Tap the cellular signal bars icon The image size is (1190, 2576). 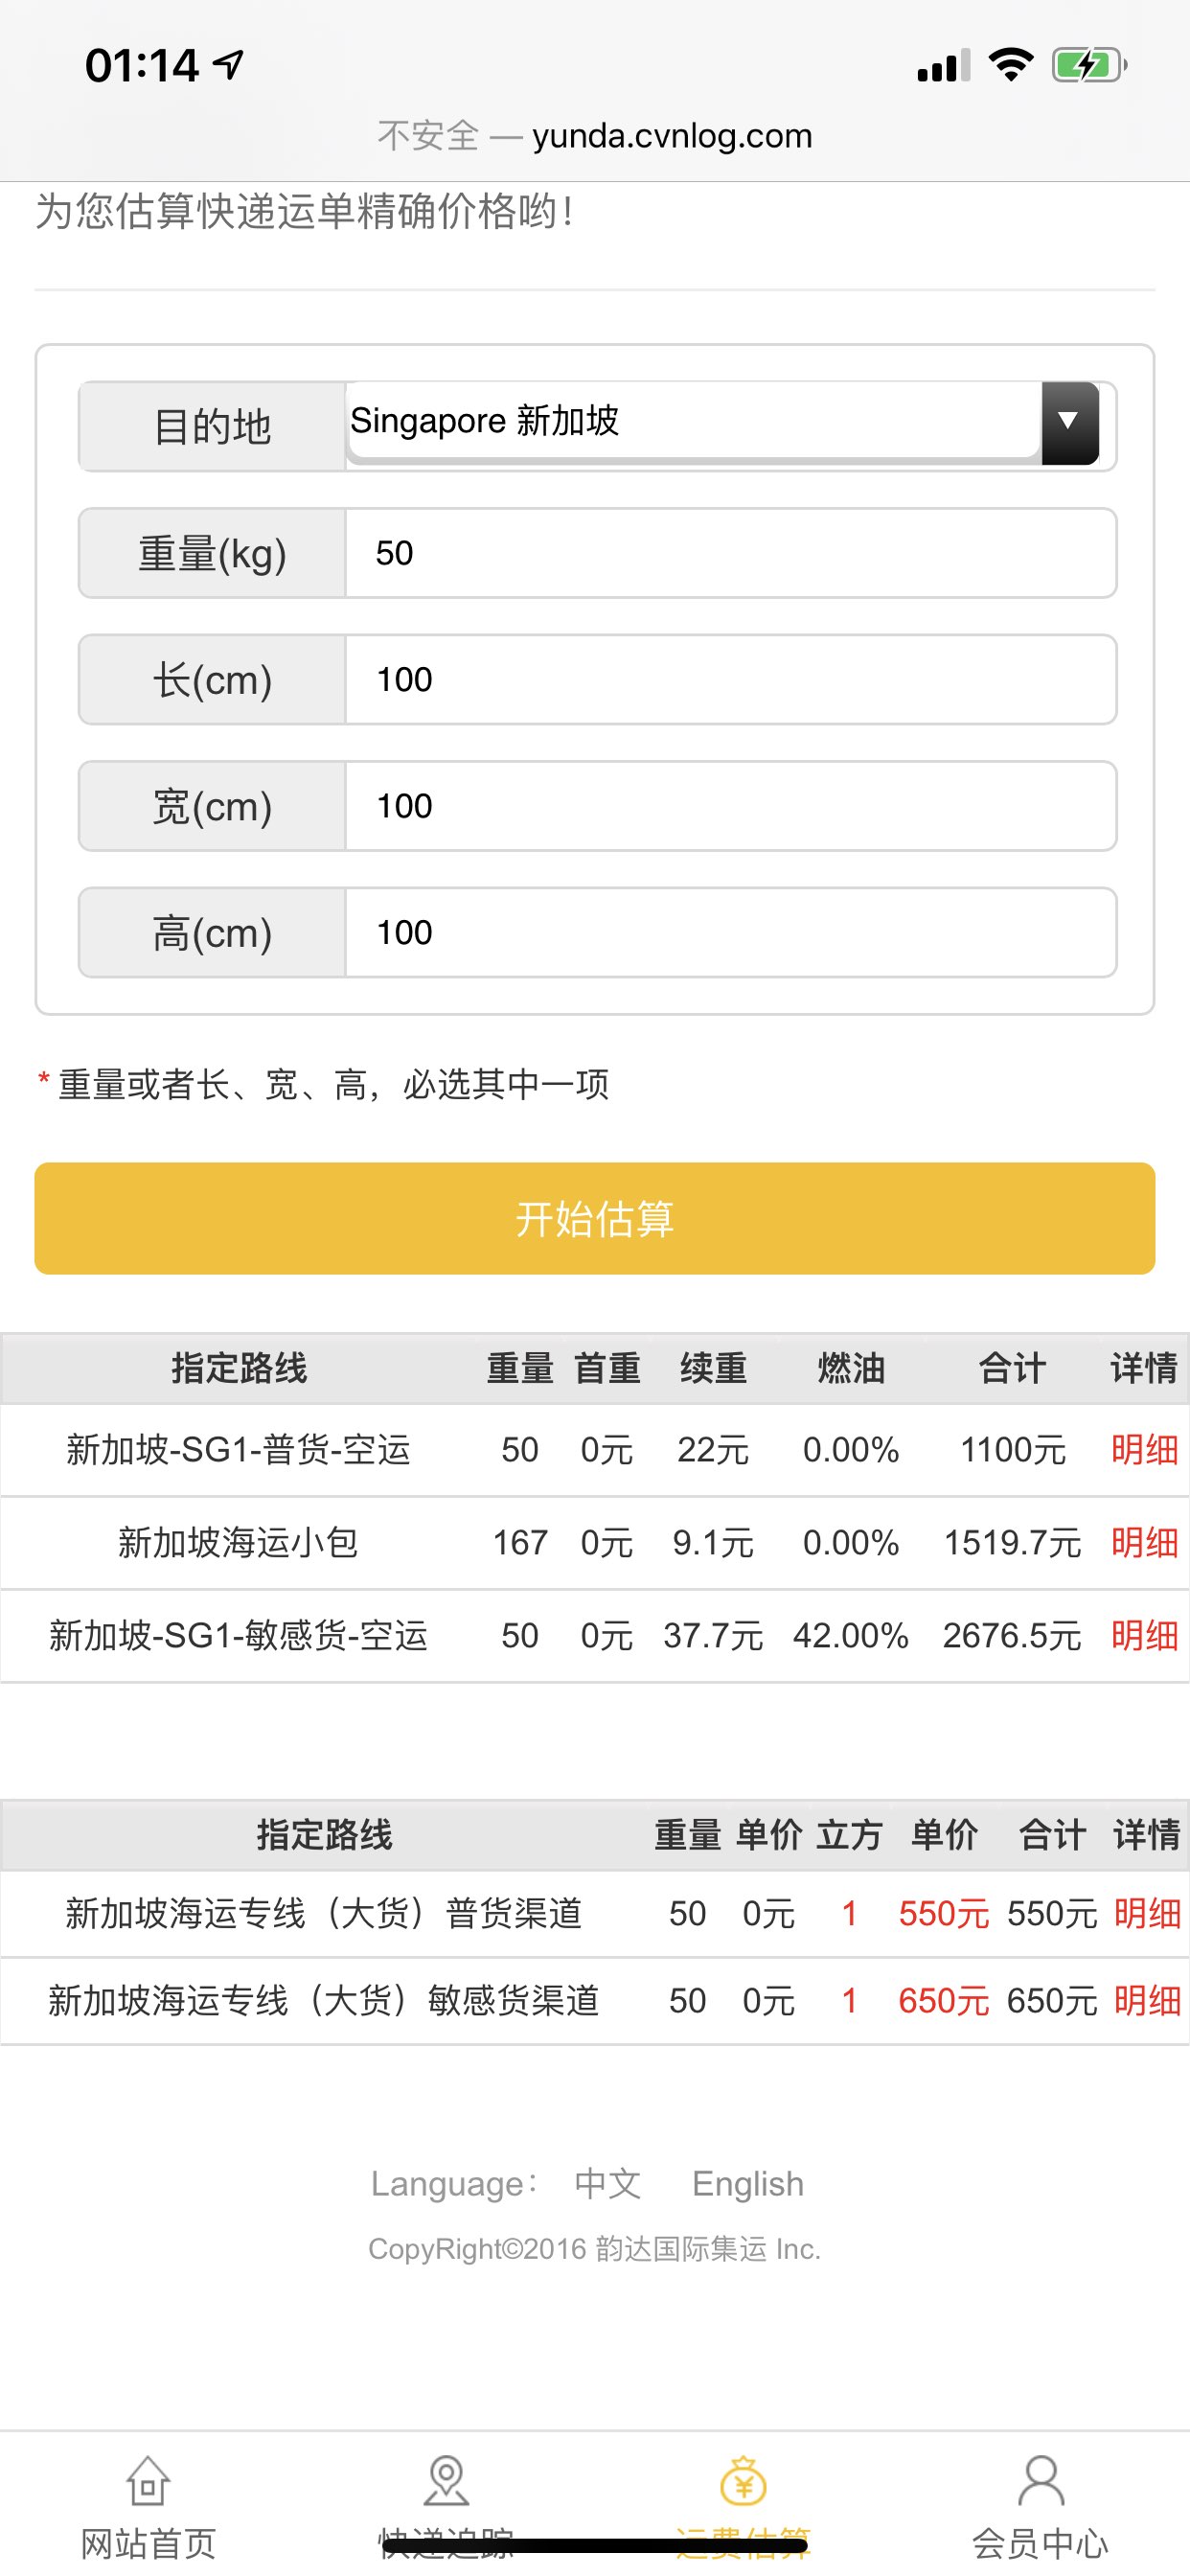click(x=943, y=65)
